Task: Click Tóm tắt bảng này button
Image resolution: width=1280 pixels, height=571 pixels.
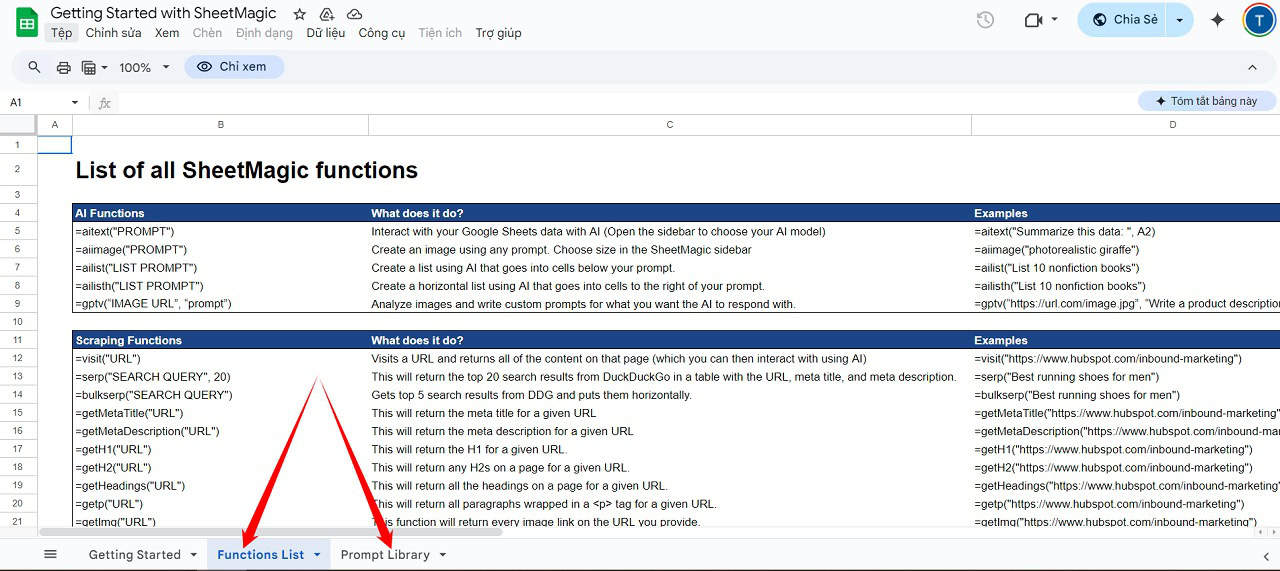Action: coord(1207,101)
